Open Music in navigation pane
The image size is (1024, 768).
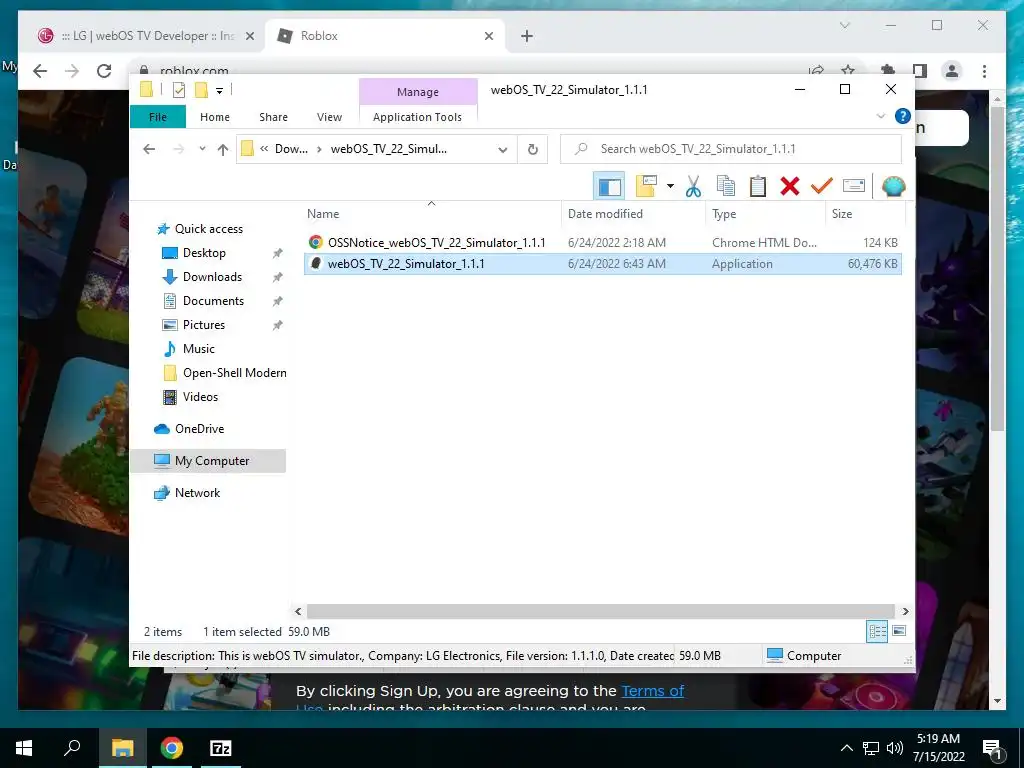(199, 349)
